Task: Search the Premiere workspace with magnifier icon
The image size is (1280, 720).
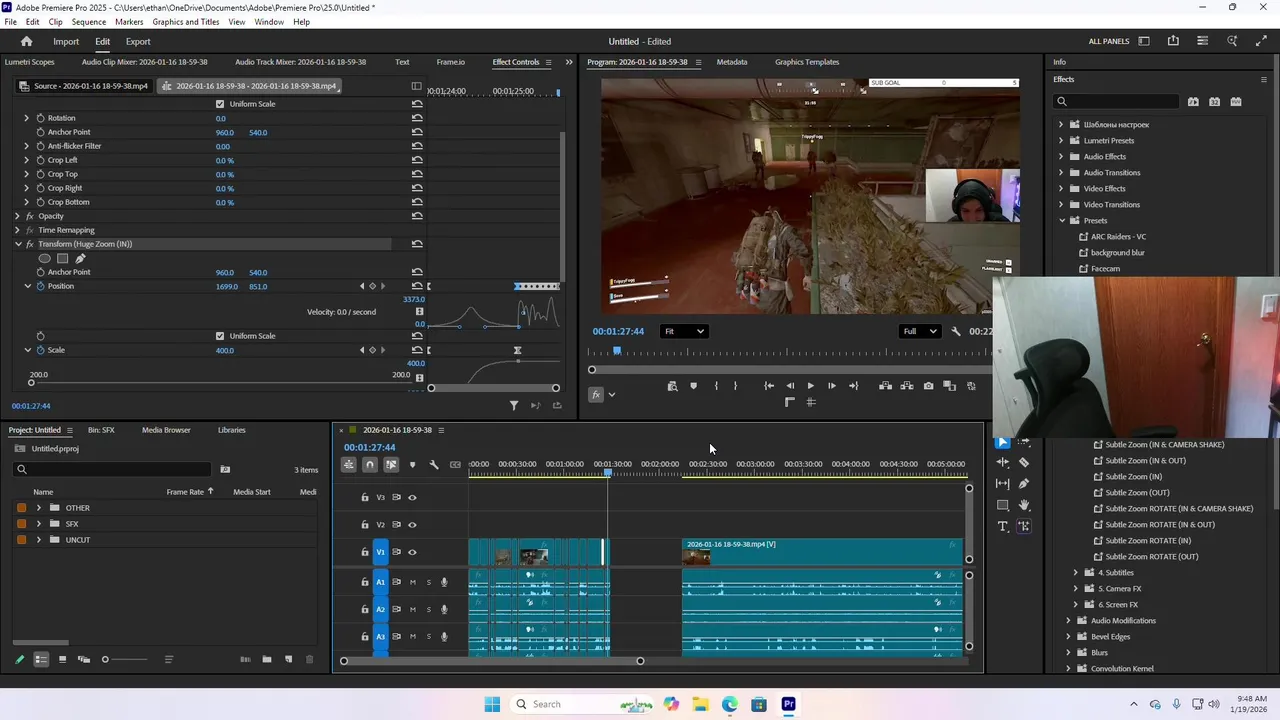Action: [x=1232, y=41]
